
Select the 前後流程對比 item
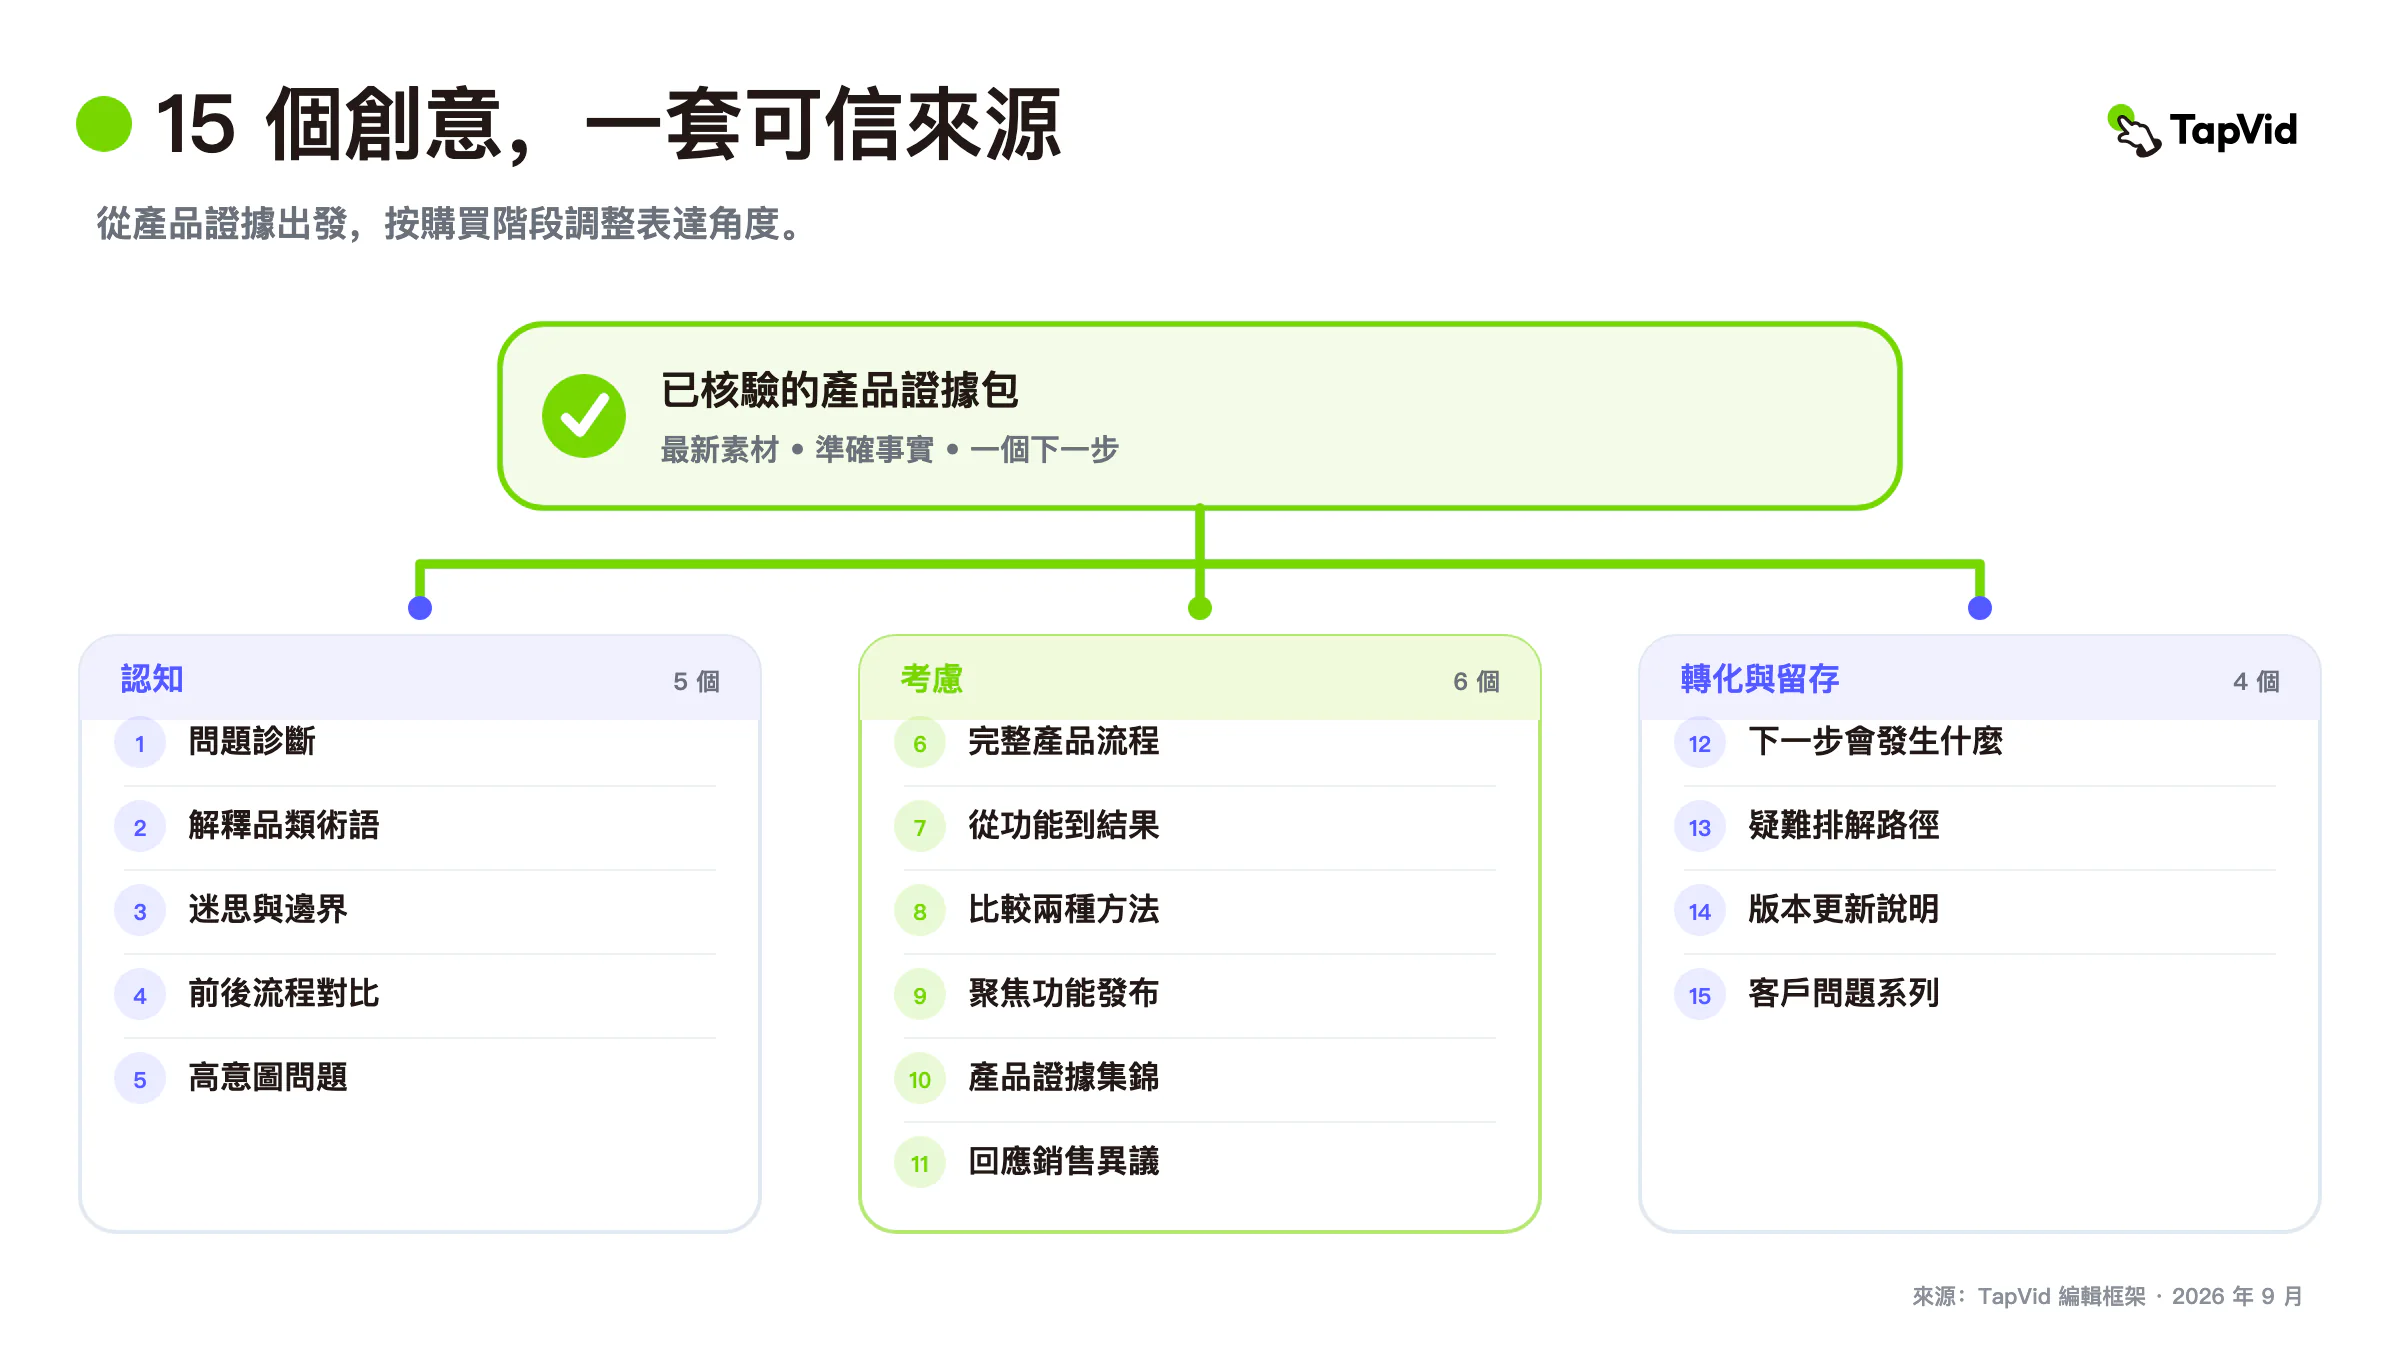pos(418,995)
